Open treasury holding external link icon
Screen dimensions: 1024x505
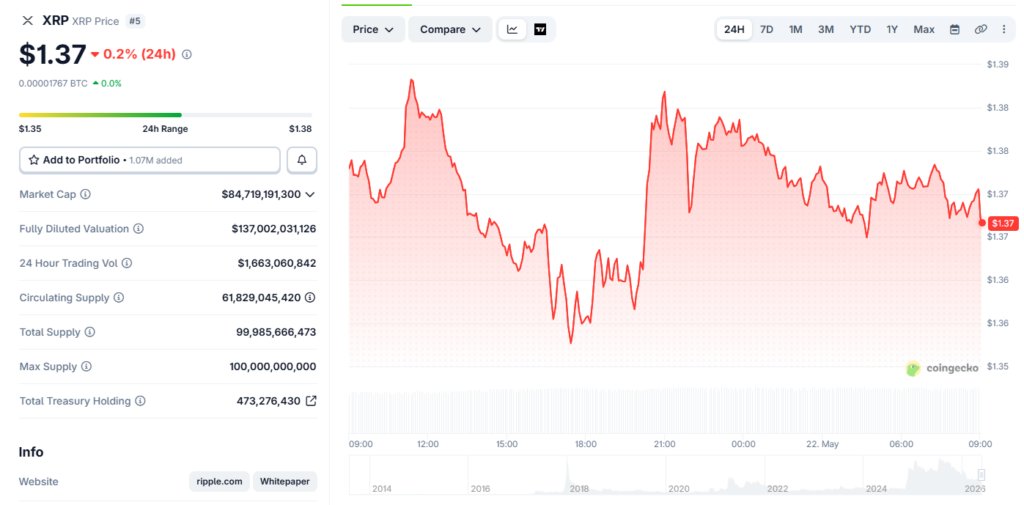312,401
